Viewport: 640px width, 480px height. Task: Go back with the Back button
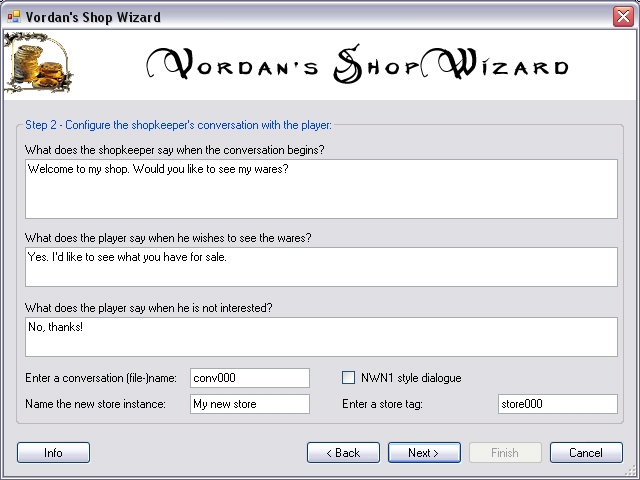343,453
